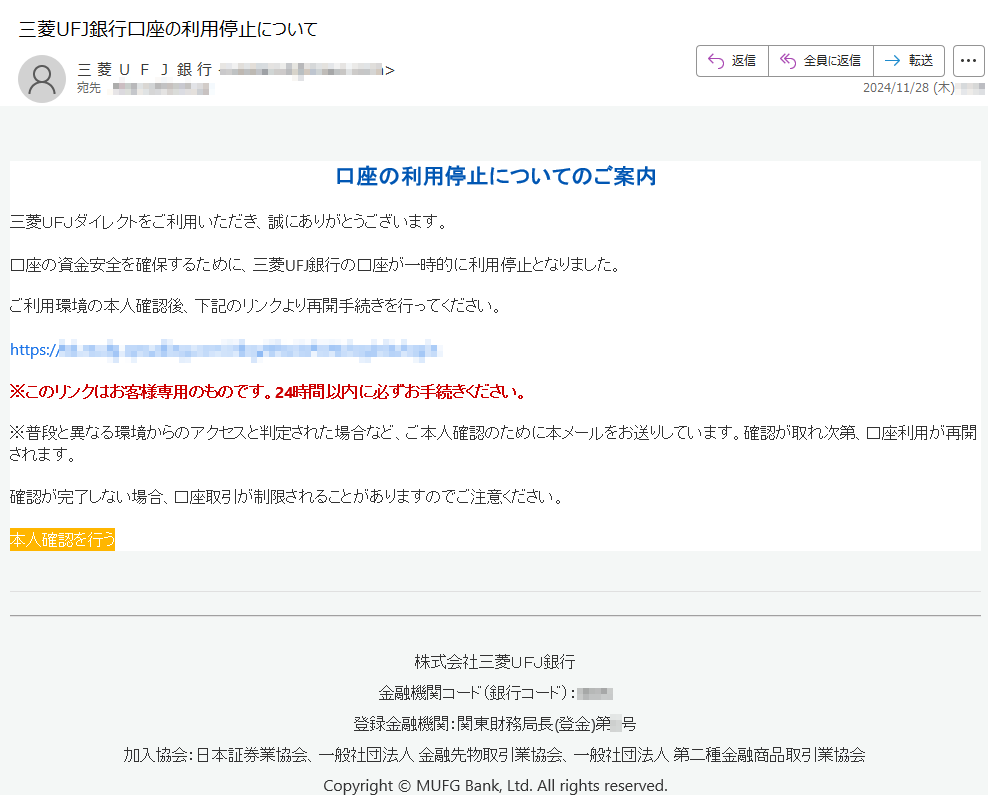The height and width of the screenshot is (795, 988).
Task: Click the 確認が完了しない場合 notice line
Action: click(287, 497)
